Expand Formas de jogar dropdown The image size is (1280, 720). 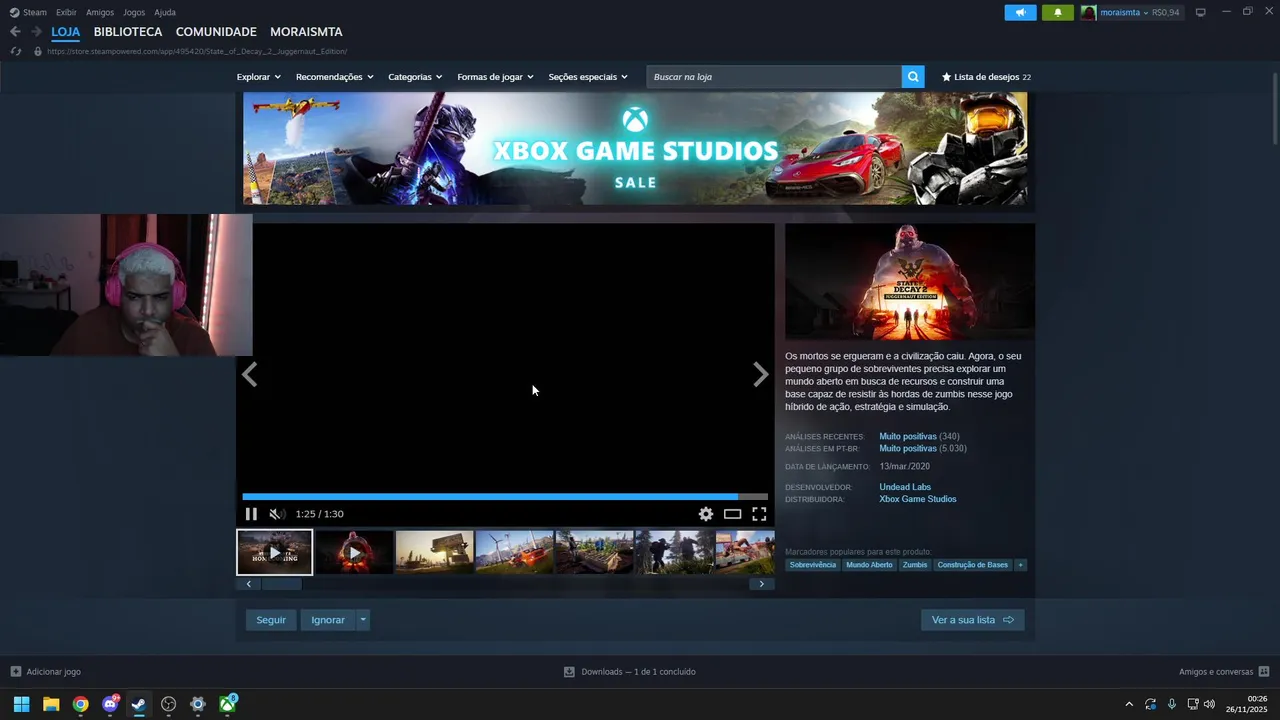[x=495, y=77]
